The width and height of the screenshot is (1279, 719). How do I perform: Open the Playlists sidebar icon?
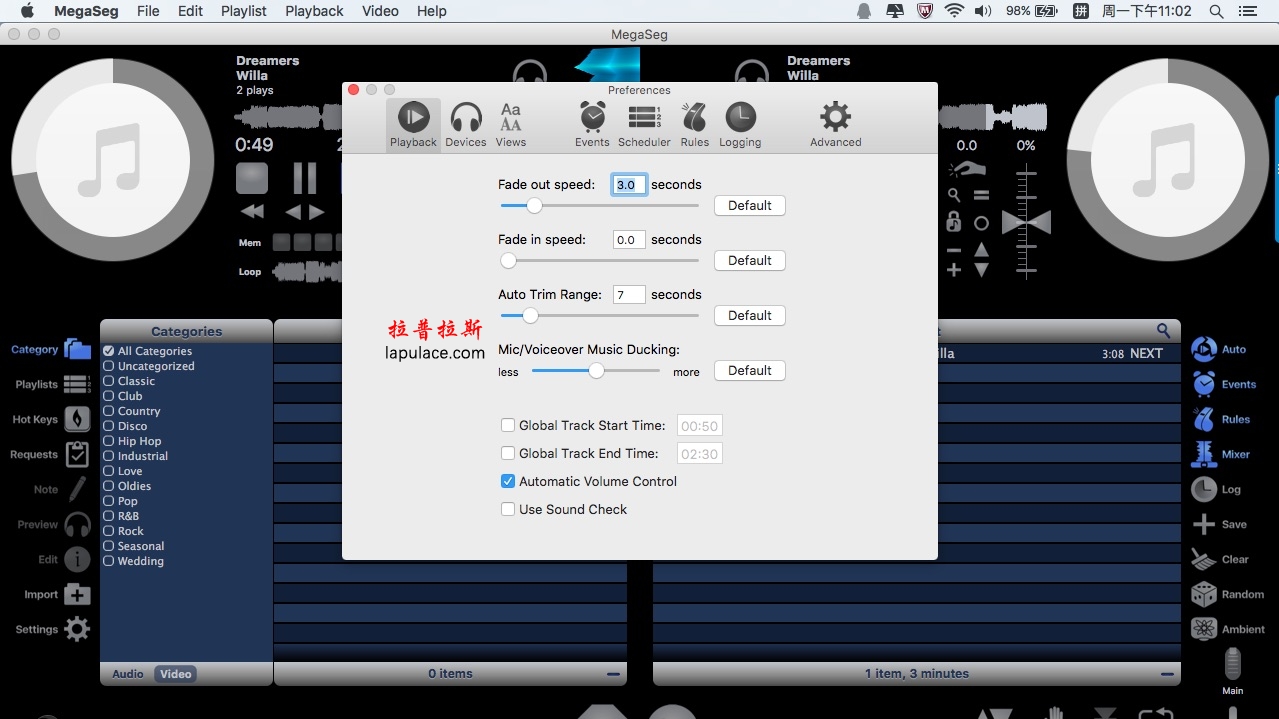[x=77, y=384]
